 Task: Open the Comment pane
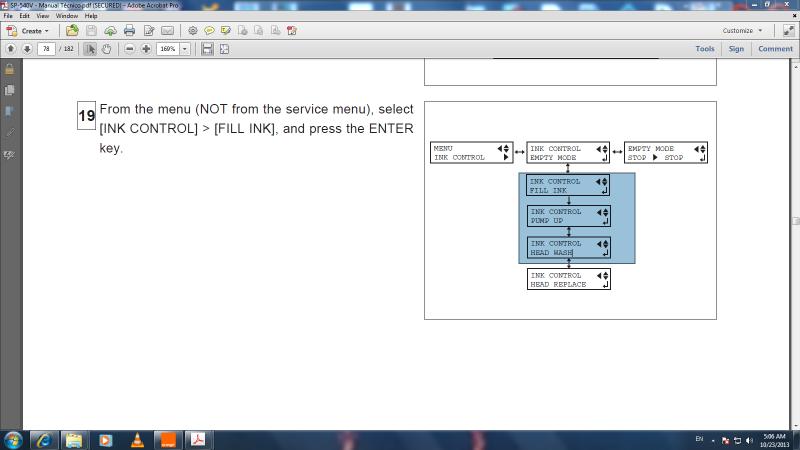coord(775,49)
